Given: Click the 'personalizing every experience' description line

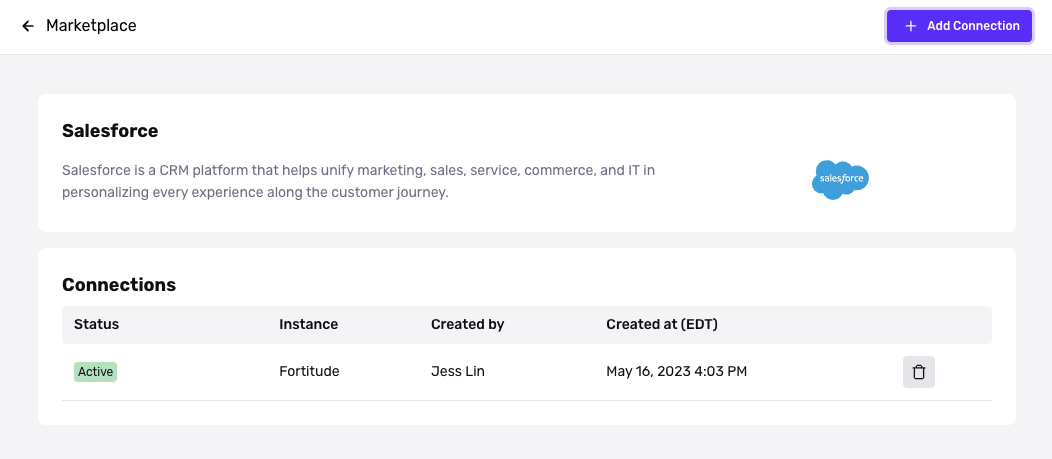Looking at the screenshot, I should 255,192.
